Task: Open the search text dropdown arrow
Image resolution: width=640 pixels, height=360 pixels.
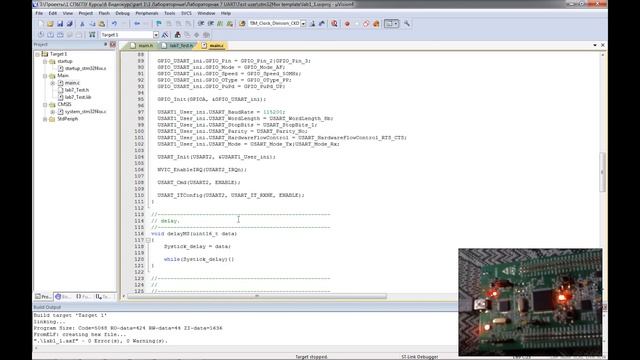Action: coord(303,24)
